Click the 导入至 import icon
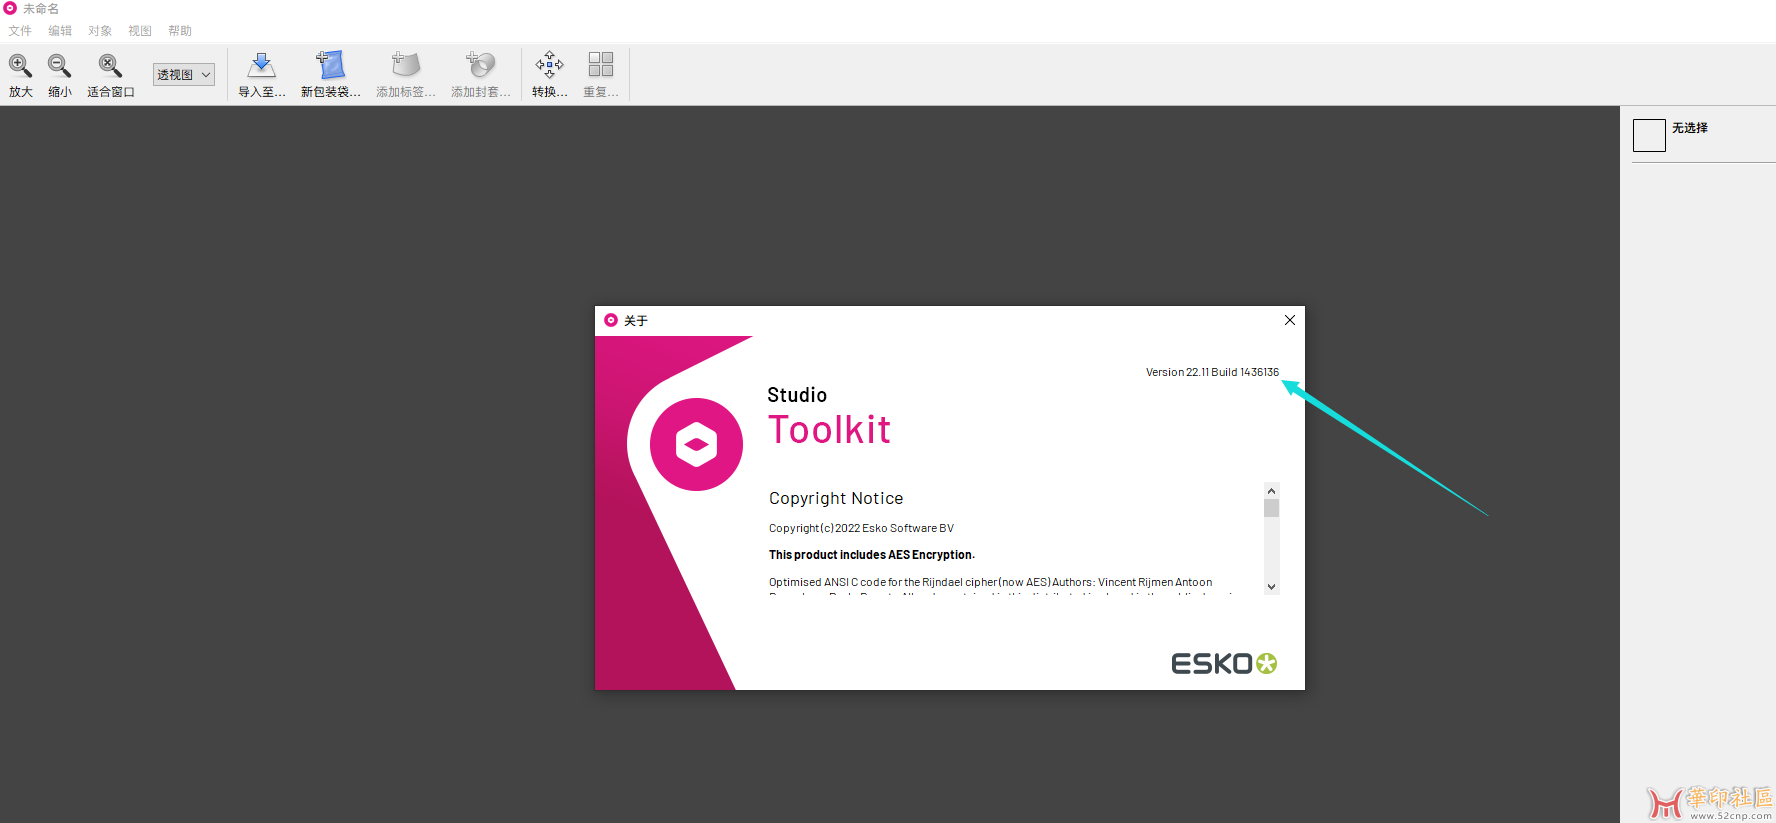 262,75
